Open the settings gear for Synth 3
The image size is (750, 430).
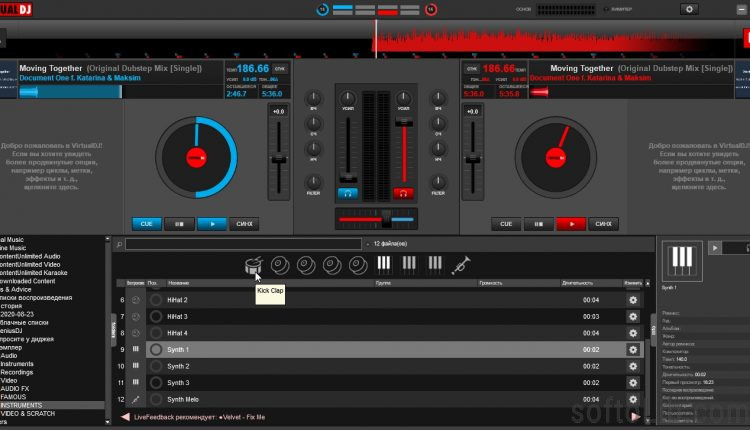(x=633, y=383)
